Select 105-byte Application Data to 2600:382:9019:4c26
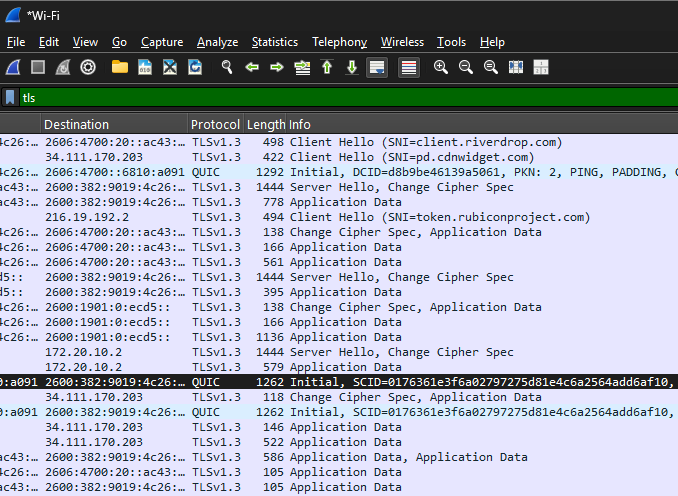678x496 pixels. [339, 487]
